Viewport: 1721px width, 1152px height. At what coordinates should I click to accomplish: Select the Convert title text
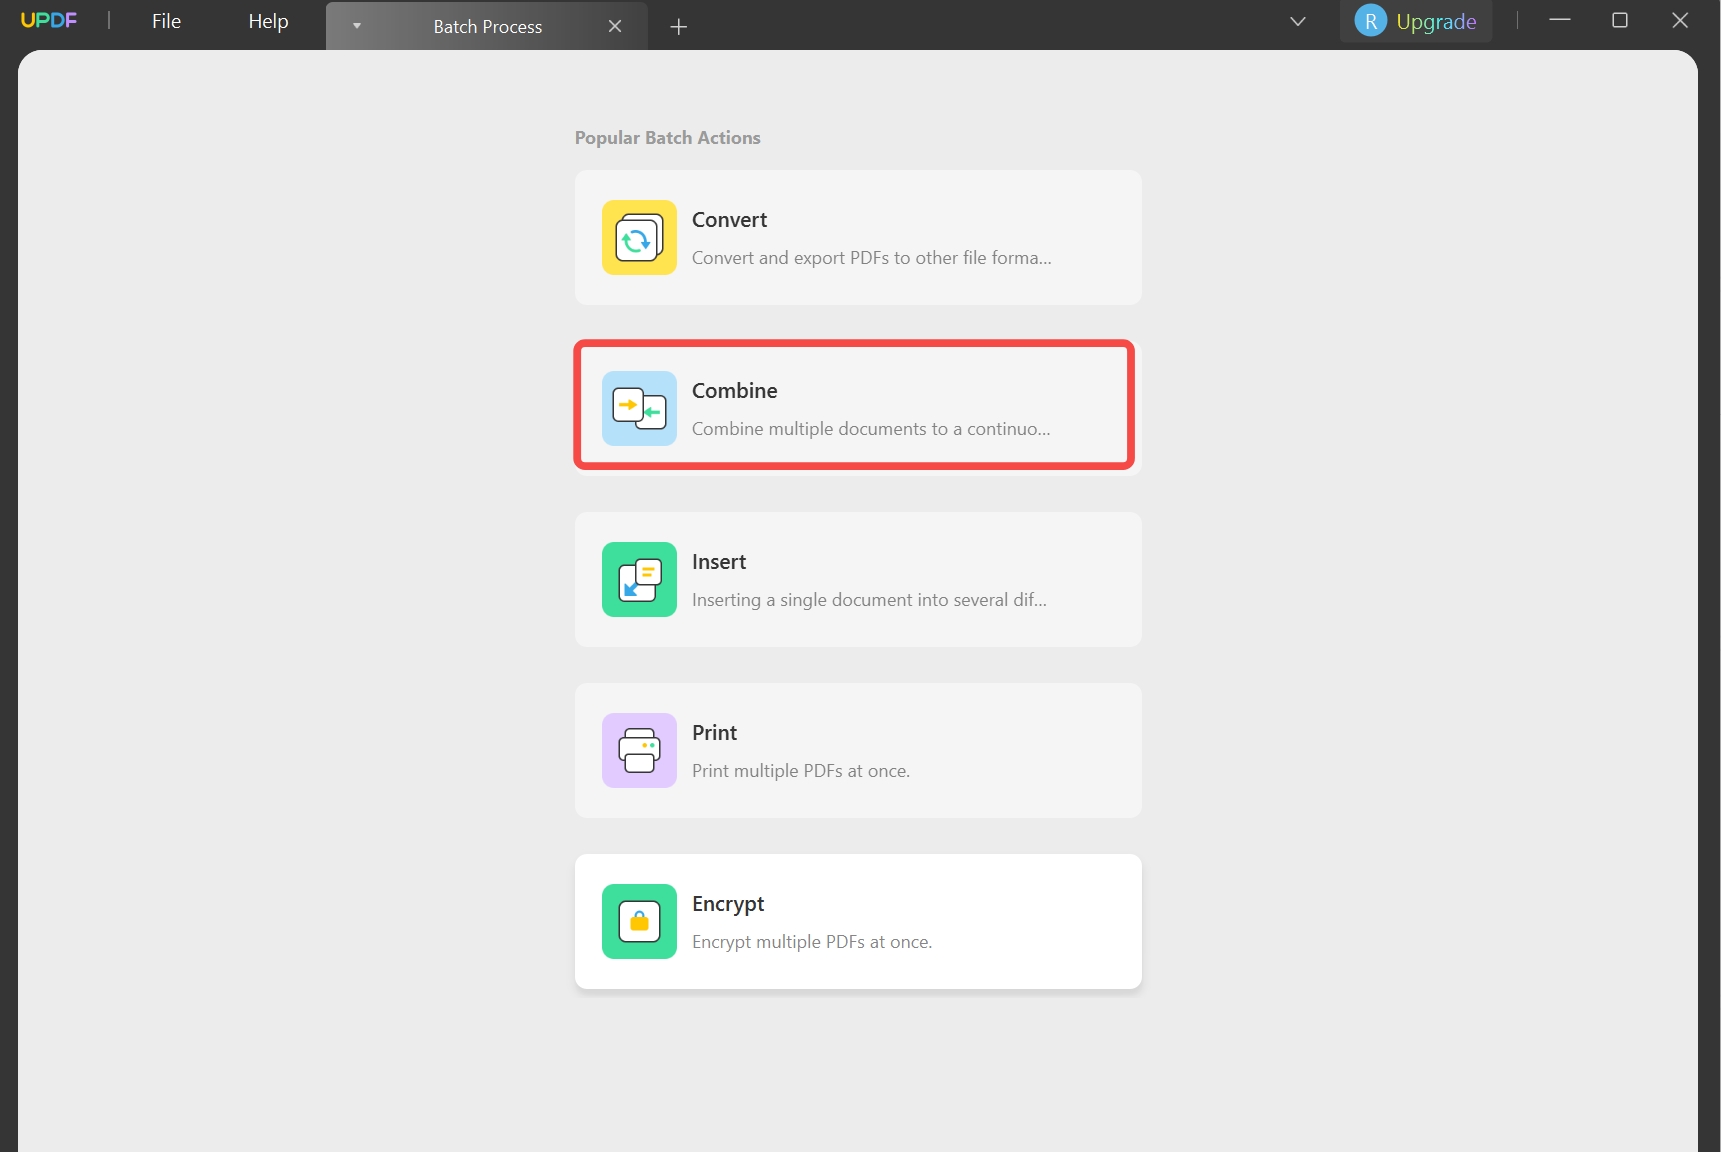pos(729,220)
